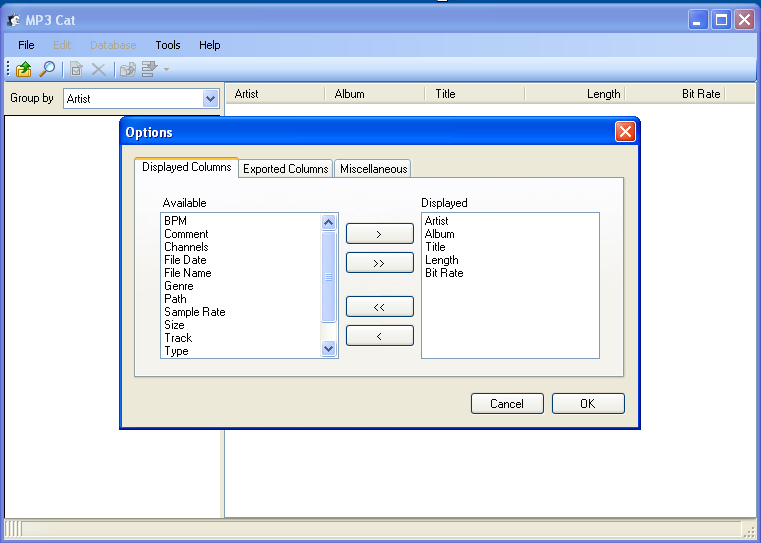Click the double left arrow remove-all button

[380, 307]
